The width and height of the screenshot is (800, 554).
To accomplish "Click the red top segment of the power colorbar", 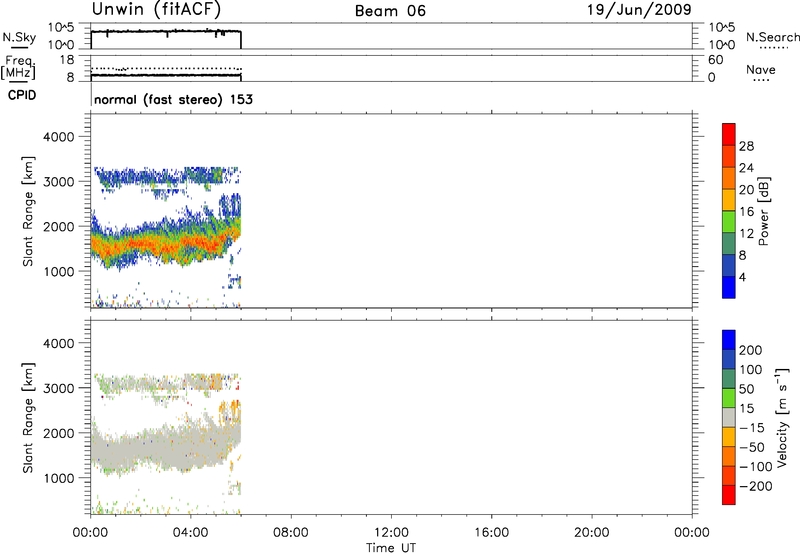I will tap(729, 135).
